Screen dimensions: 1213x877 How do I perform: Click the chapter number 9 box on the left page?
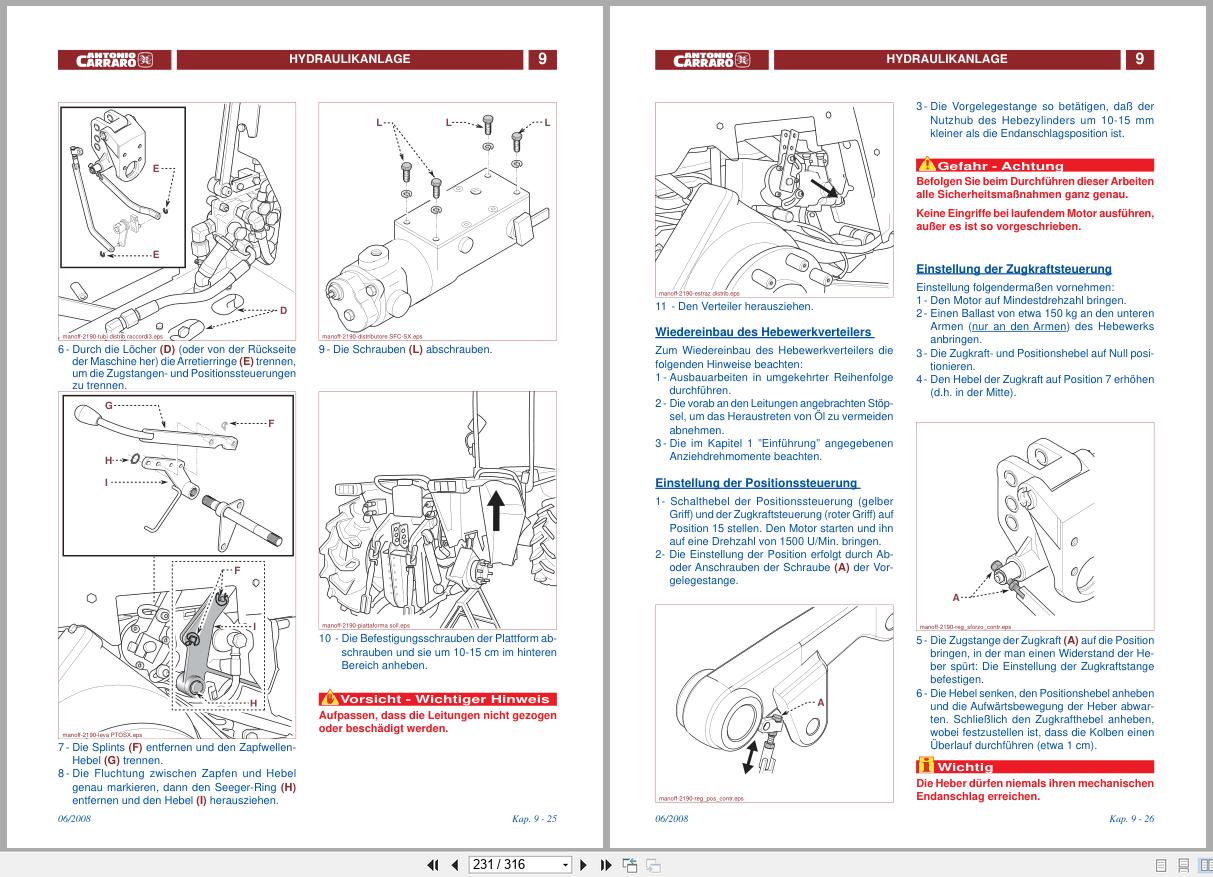pos(542,59)
